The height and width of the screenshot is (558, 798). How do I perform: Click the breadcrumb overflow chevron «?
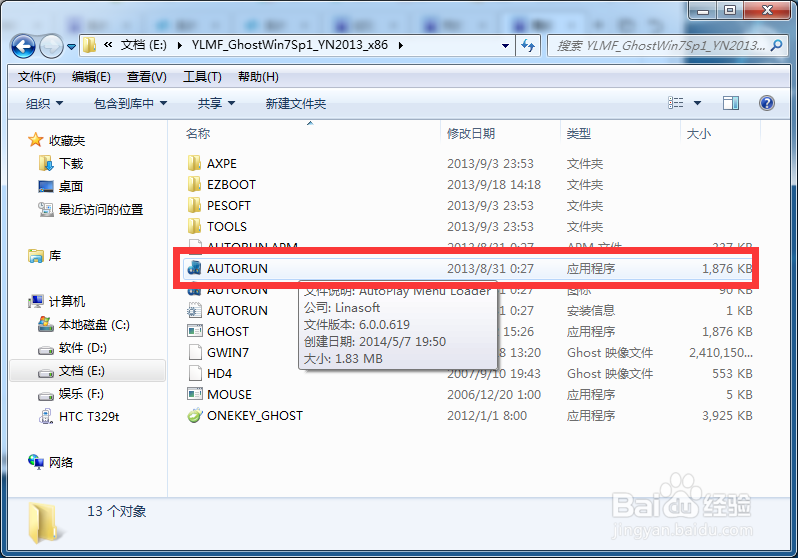click(108, 45)
